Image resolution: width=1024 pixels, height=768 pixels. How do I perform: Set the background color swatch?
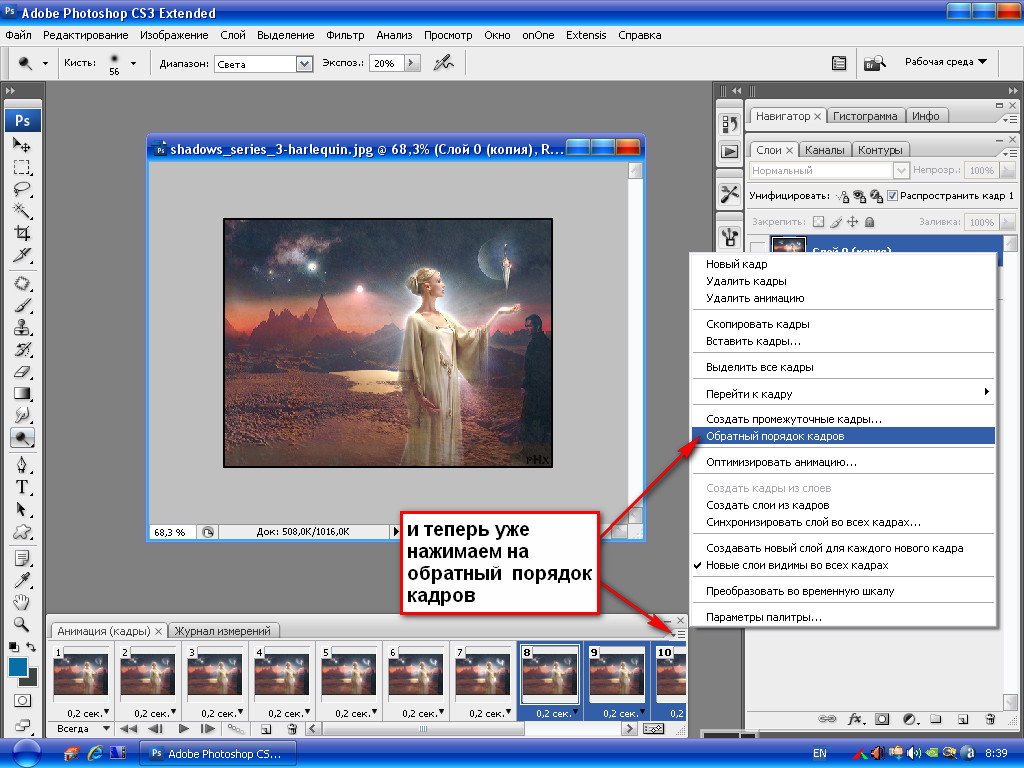coord(31,679)
